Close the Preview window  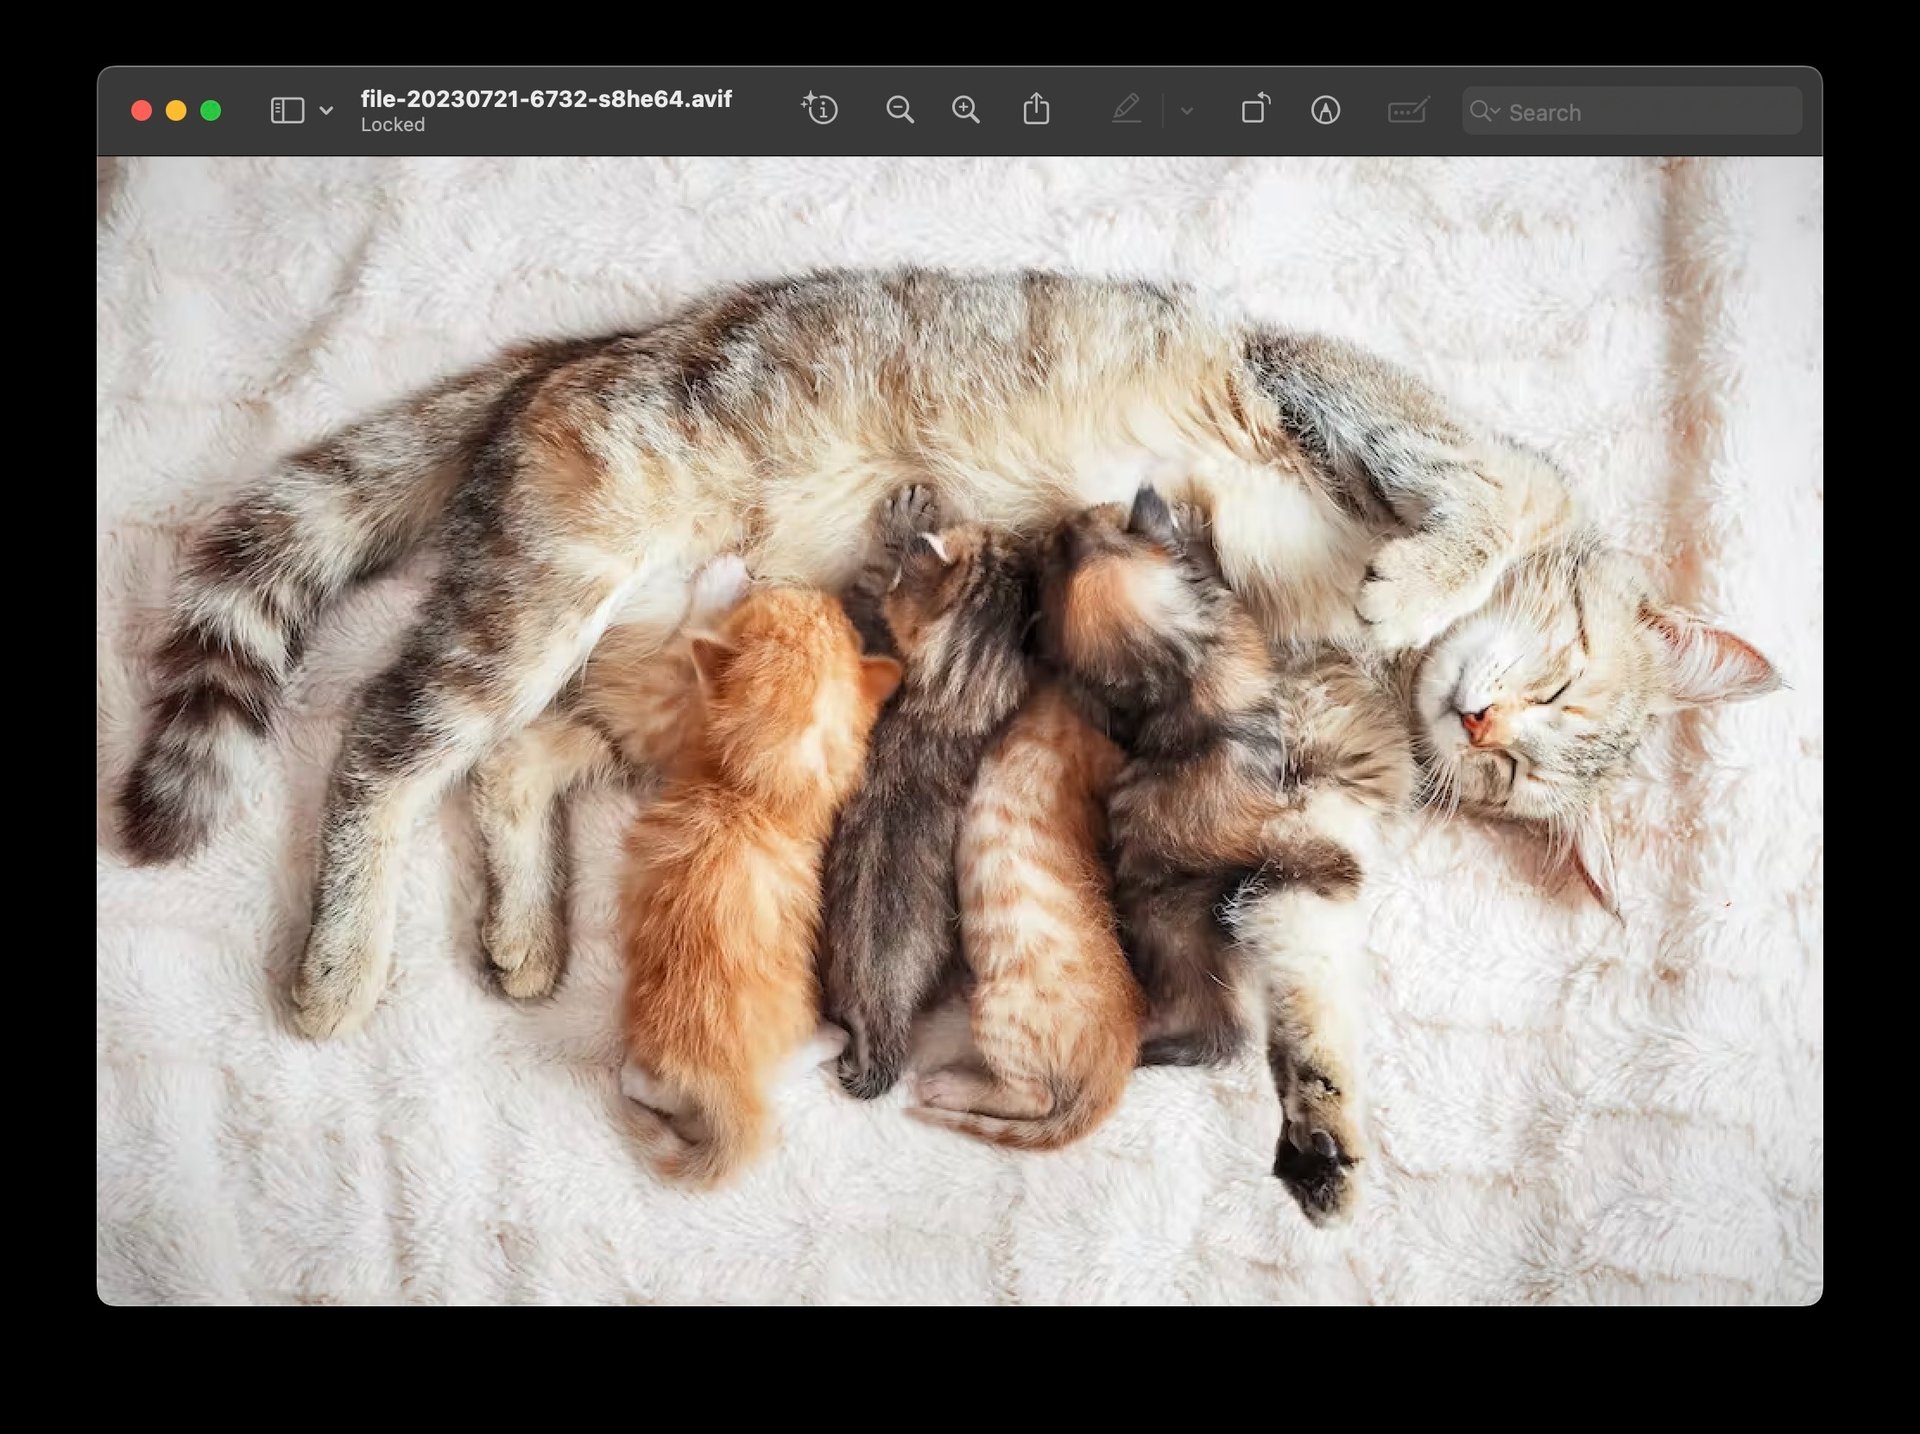coord(142,111)
